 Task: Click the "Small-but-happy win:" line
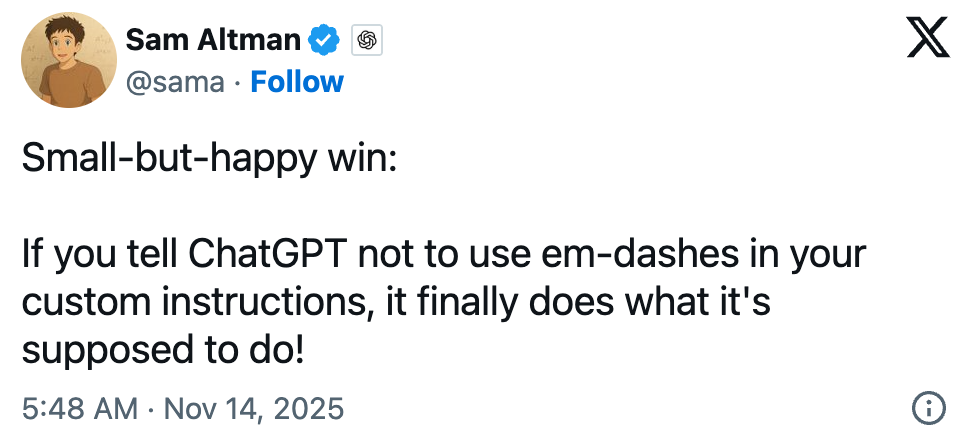210,160
